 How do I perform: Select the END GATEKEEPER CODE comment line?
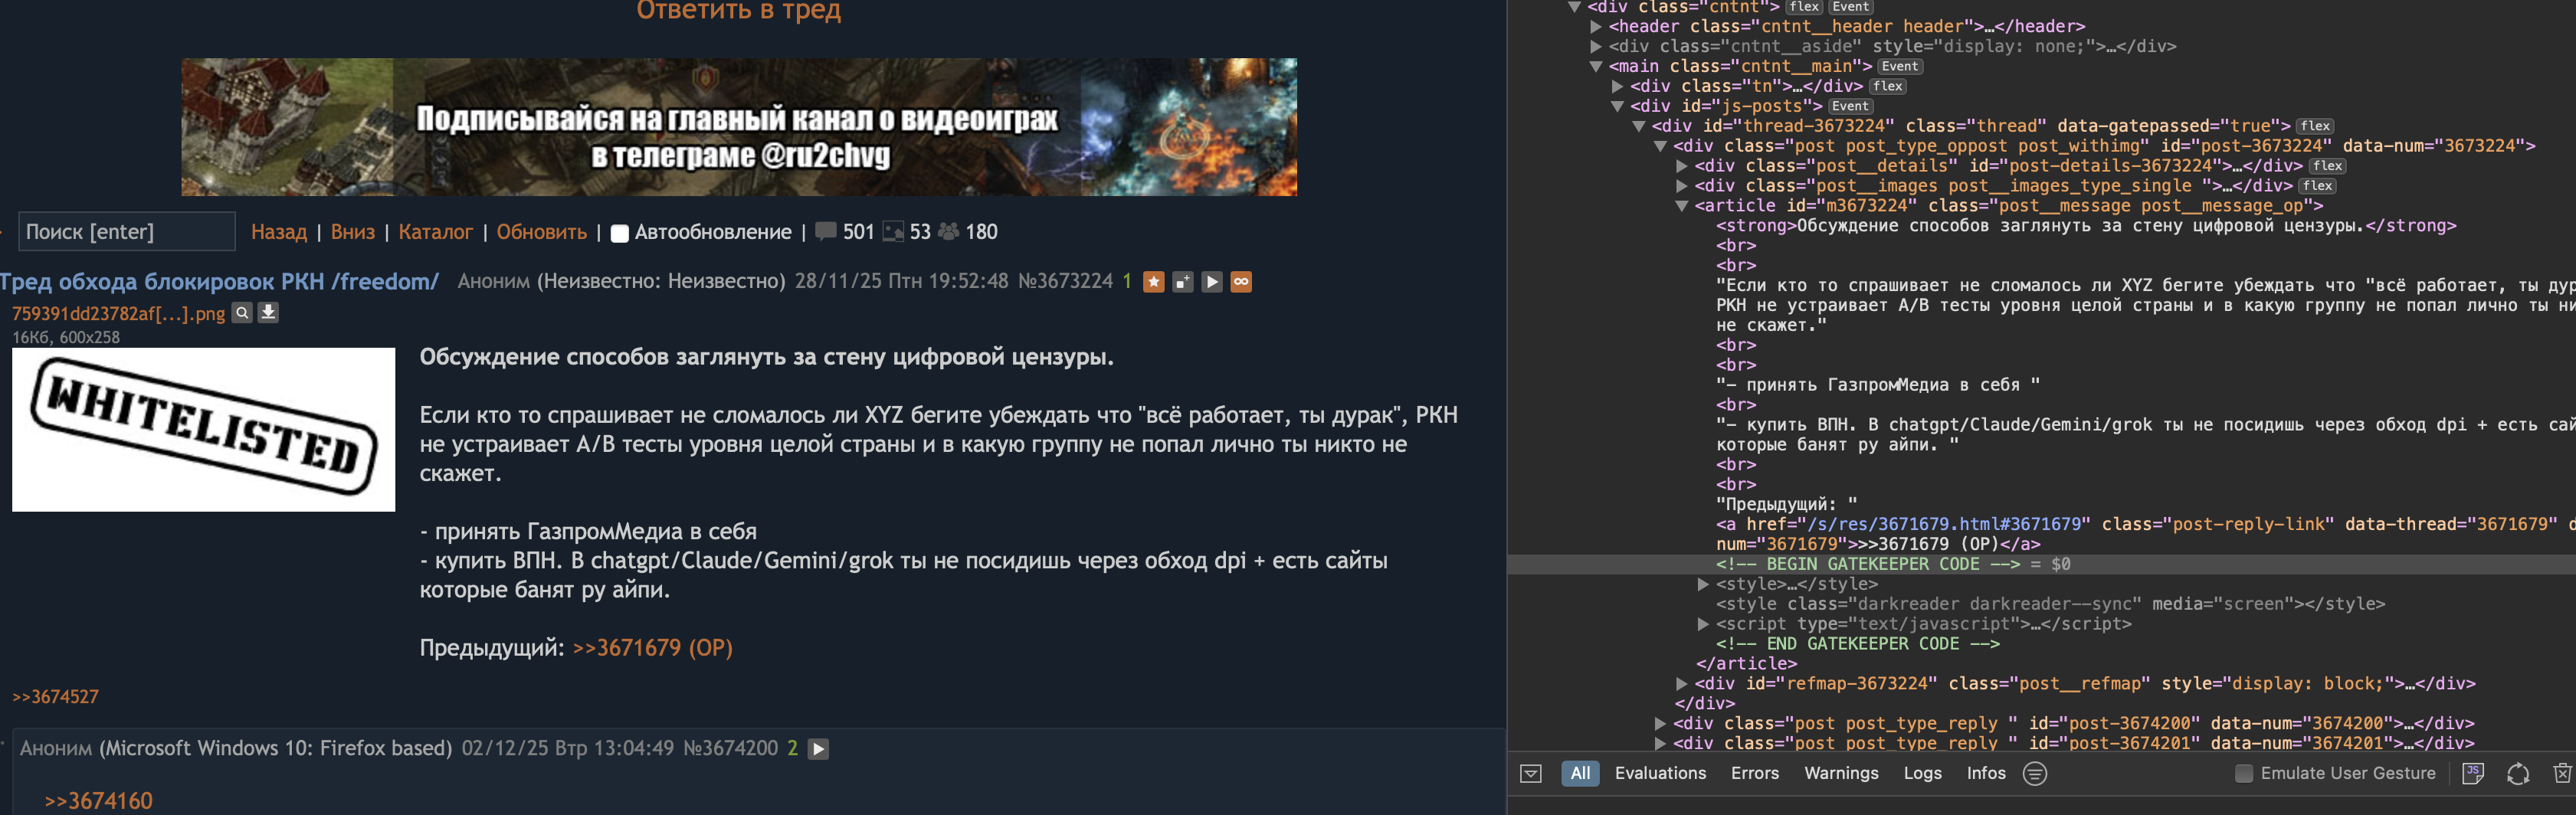(1858, 645)
